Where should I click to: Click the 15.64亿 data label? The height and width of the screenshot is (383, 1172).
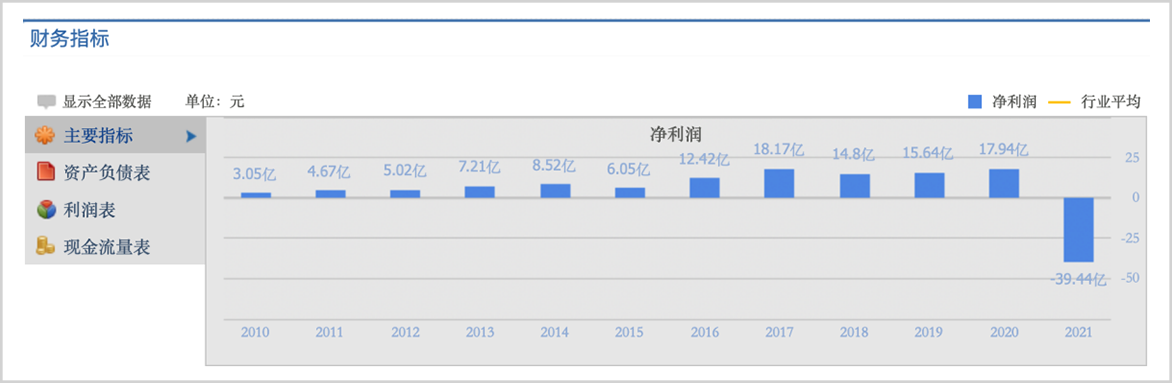click(x=928, y=154)
